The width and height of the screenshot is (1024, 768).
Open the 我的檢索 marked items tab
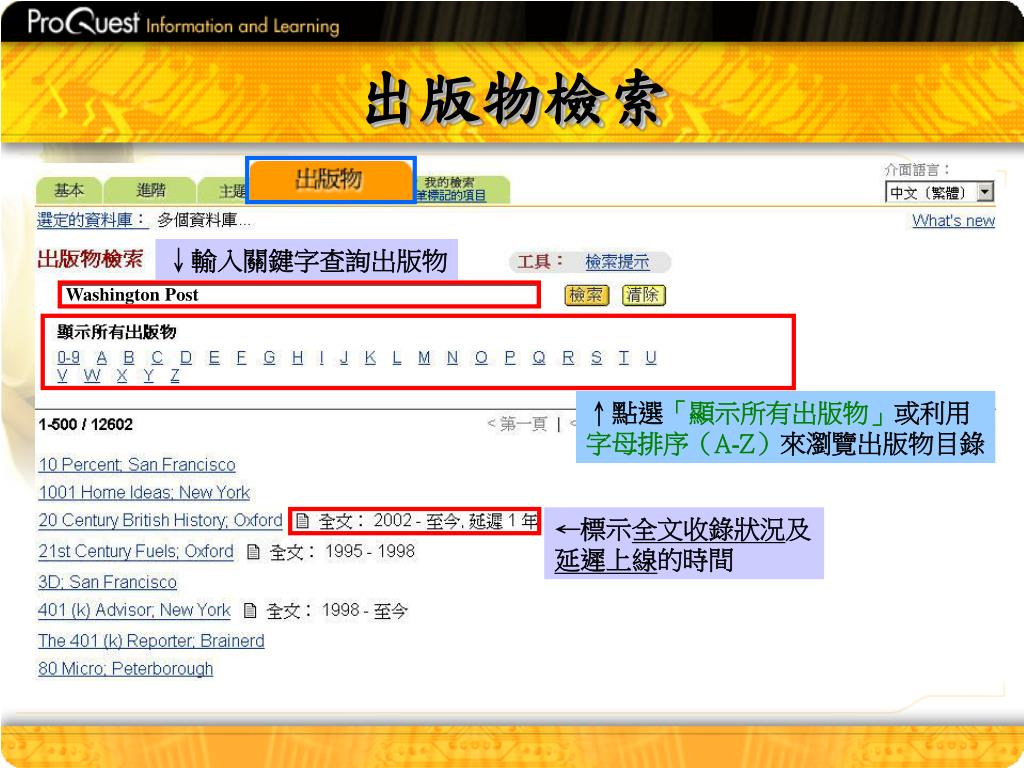tap(461, 189)
